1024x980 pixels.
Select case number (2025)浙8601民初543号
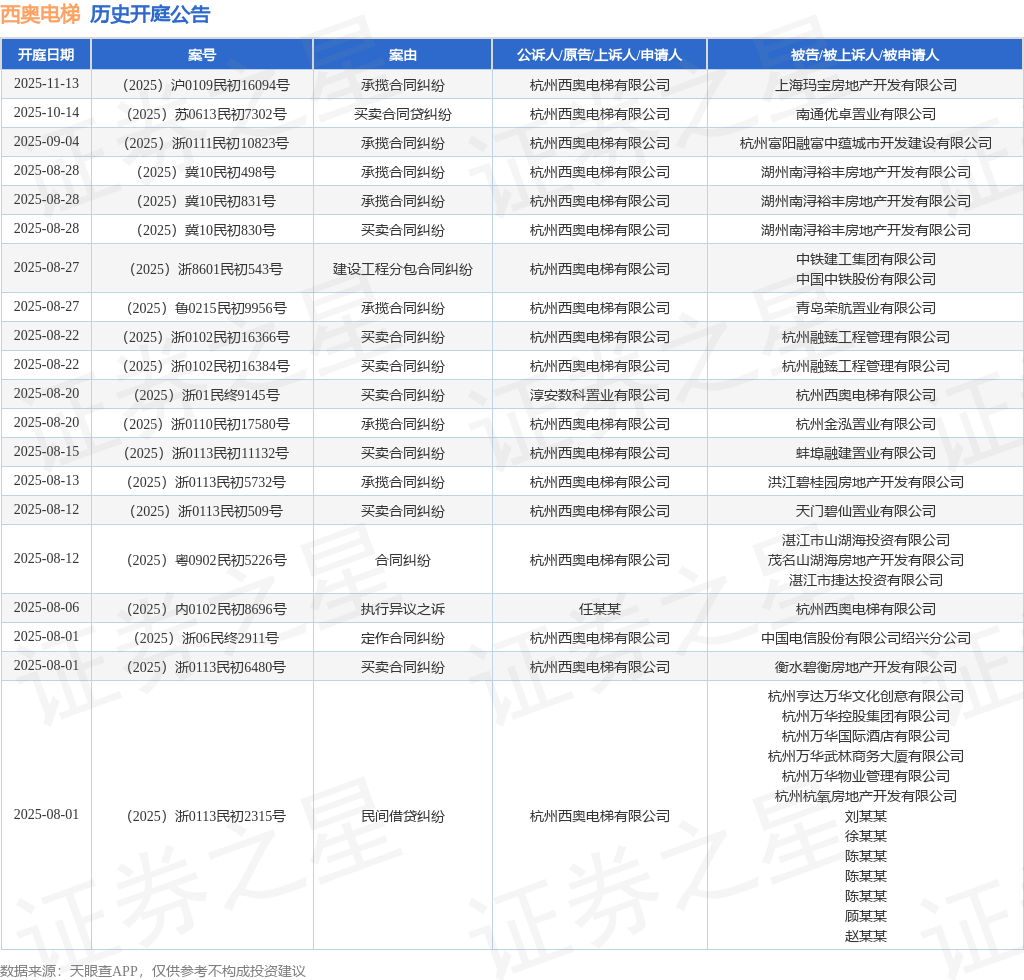(206, 269)
